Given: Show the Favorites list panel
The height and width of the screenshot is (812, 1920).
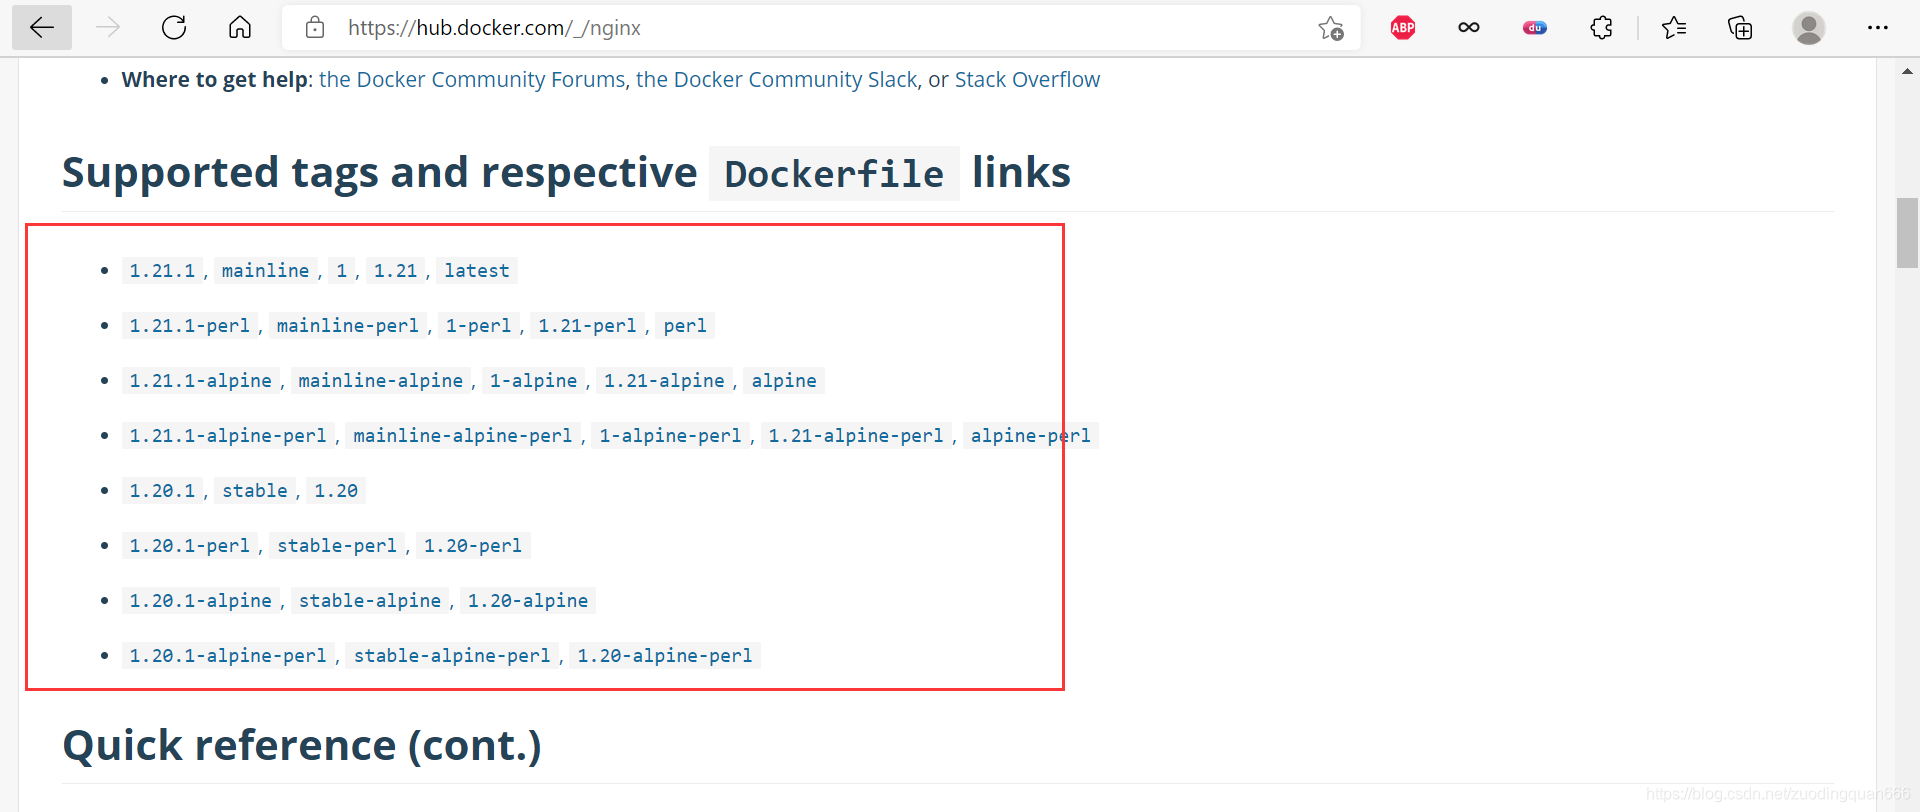Looking at the screenshot, I should click(x=1674, y=28).
